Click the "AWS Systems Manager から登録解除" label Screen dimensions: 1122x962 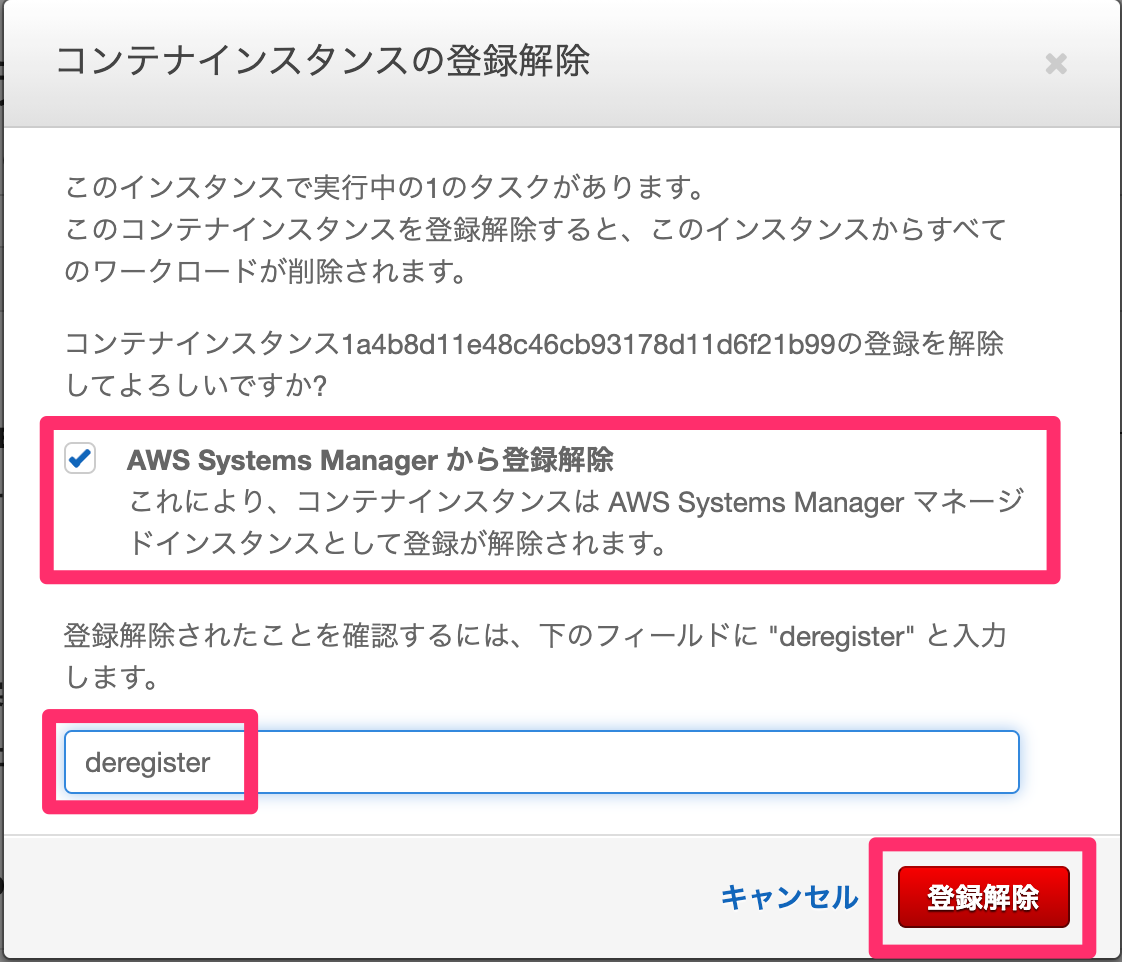pyautogui.click(x=370, y=460)
